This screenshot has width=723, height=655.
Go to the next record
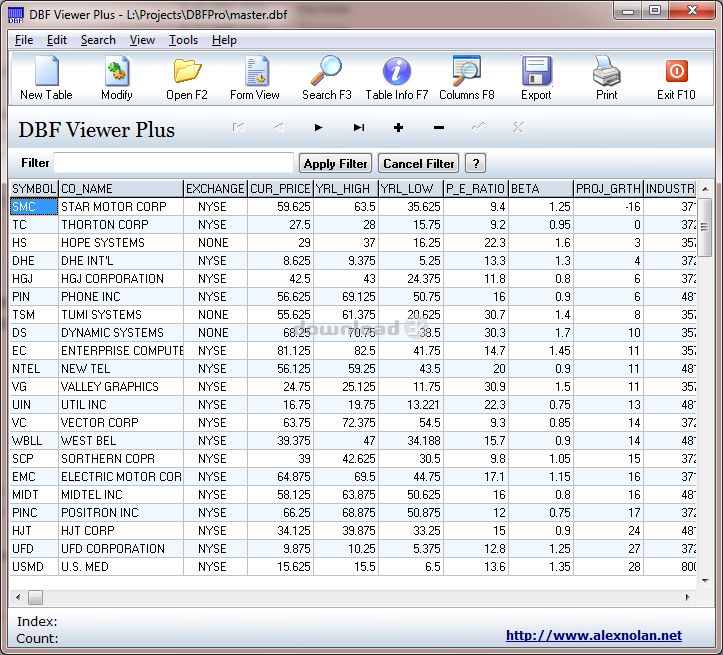coord(319,127)
